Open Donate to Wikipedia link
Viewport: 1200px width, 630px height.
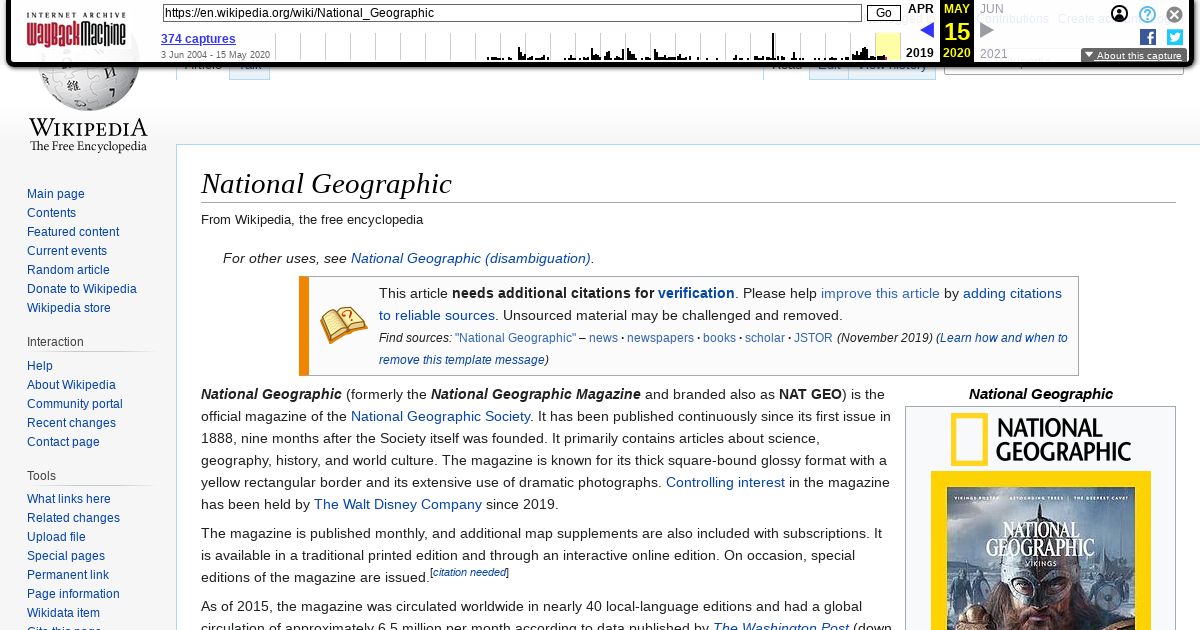(82, 289)
